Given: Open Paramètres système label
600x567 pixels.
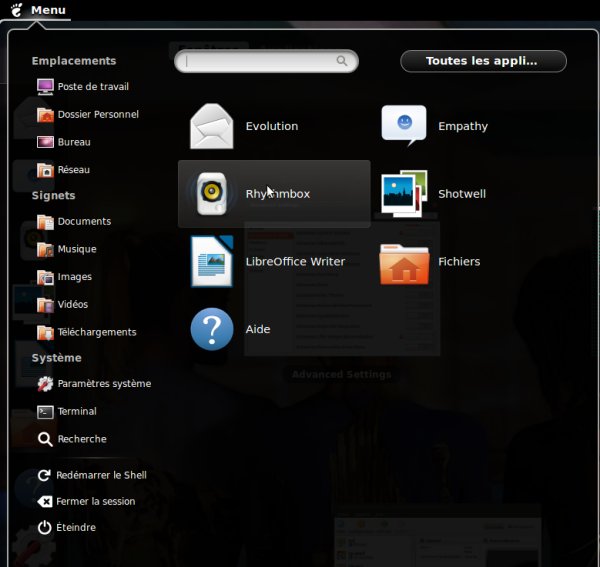Looking at the screenshot, I should [x=104, y=384].
